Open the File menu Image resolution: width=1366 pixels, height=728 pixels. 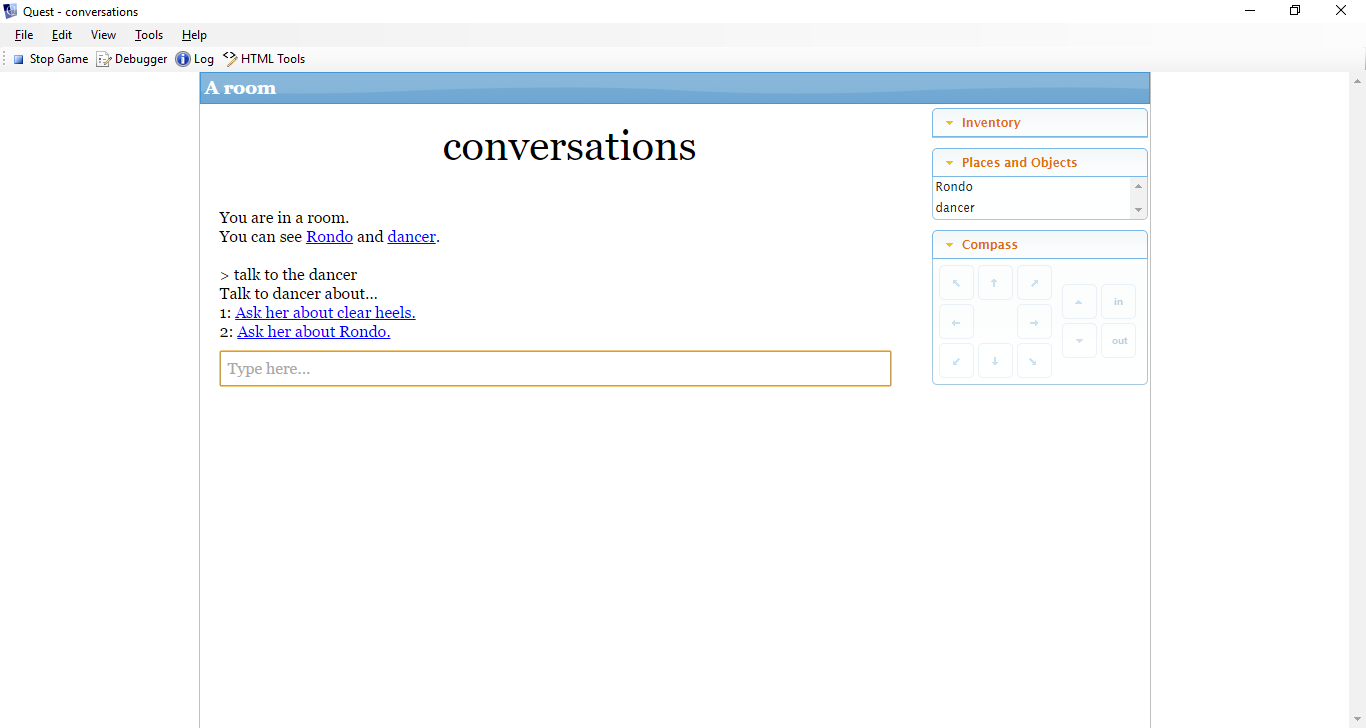point(24,35)
